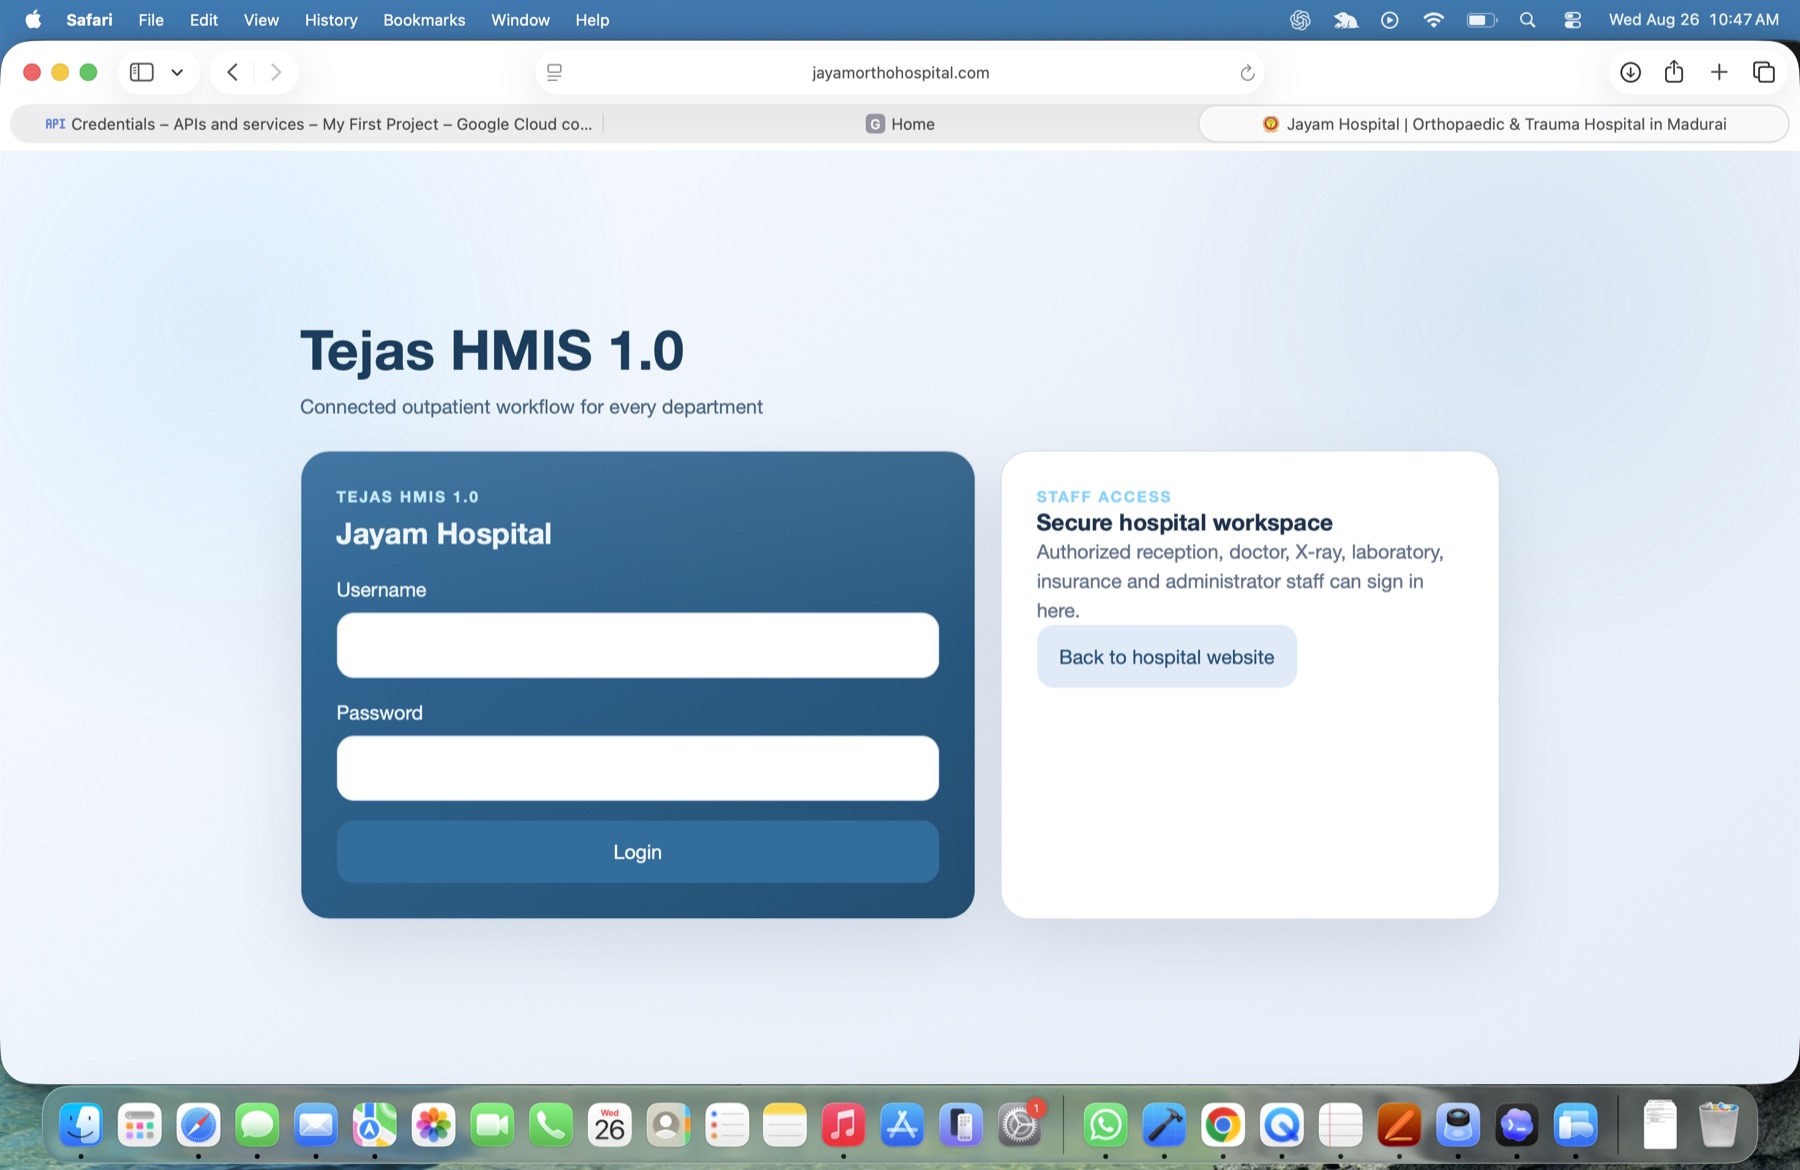Open Finder from the Dock
The height and width of the screenshot is (1170, 1800).
pyautogui.click(x=81, y=1125)
